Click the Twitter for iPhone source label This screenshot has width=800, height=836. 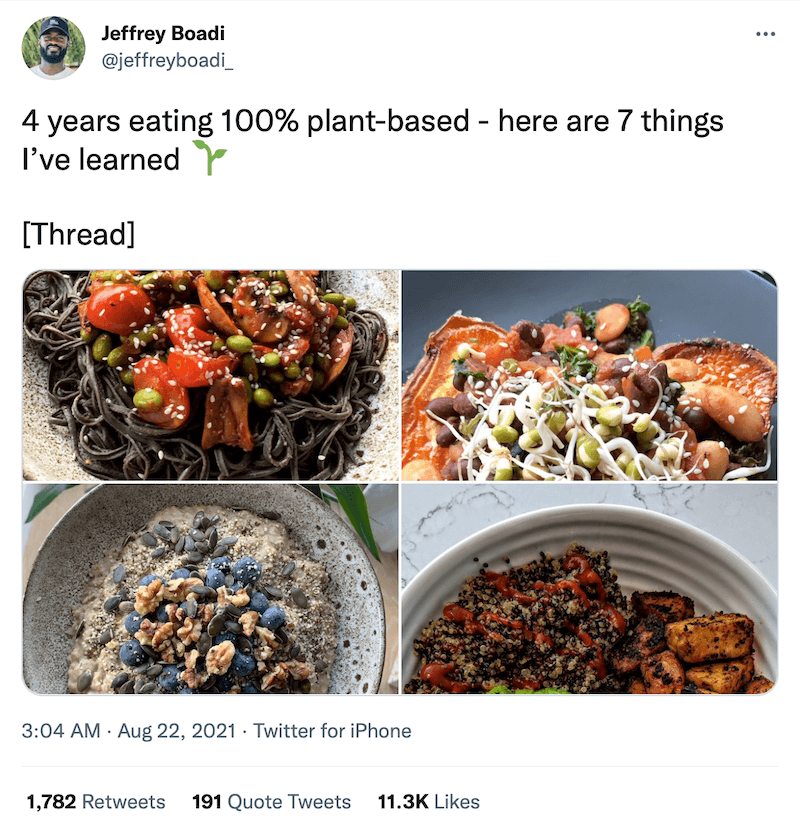[x=332, y=731]
